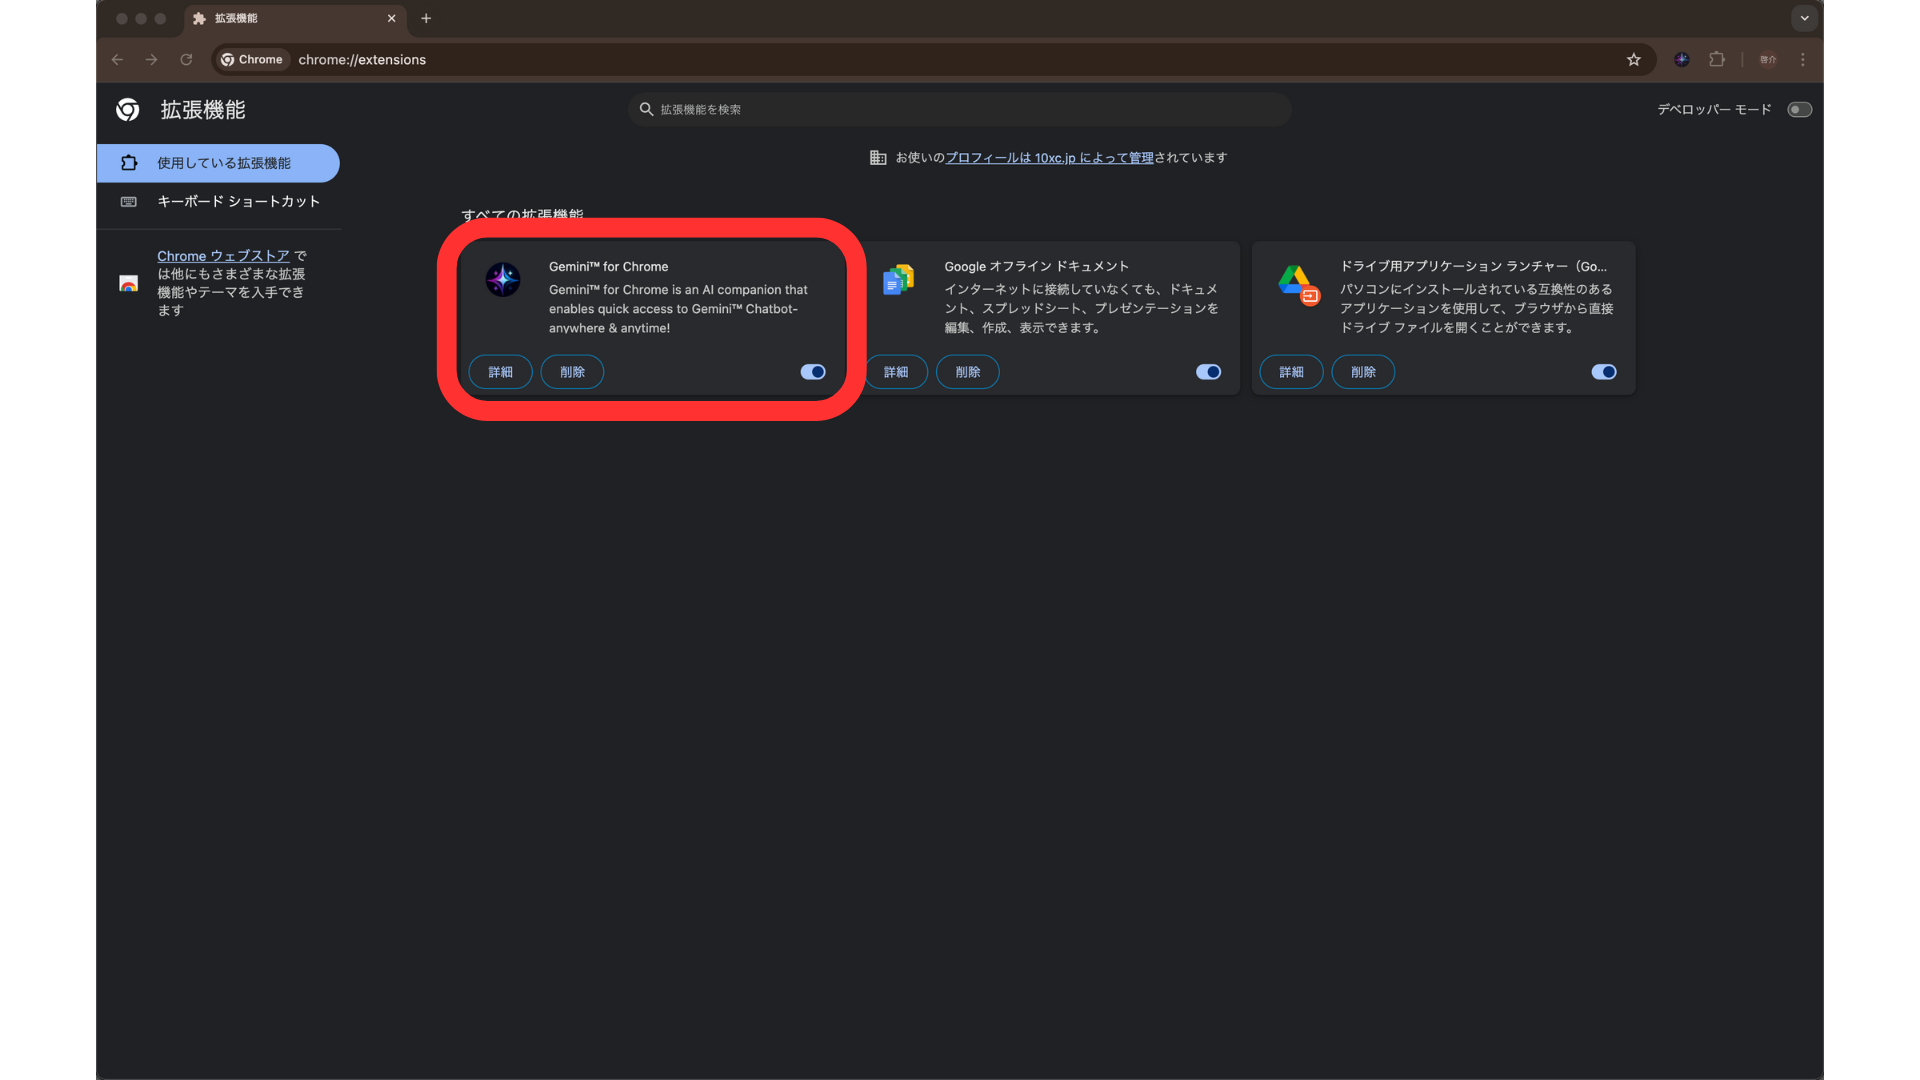The height and width of the screenshot is (1080, 1920).
Task: Open the extensions puzzle menu in toolbar
Action: point(1717,60)
